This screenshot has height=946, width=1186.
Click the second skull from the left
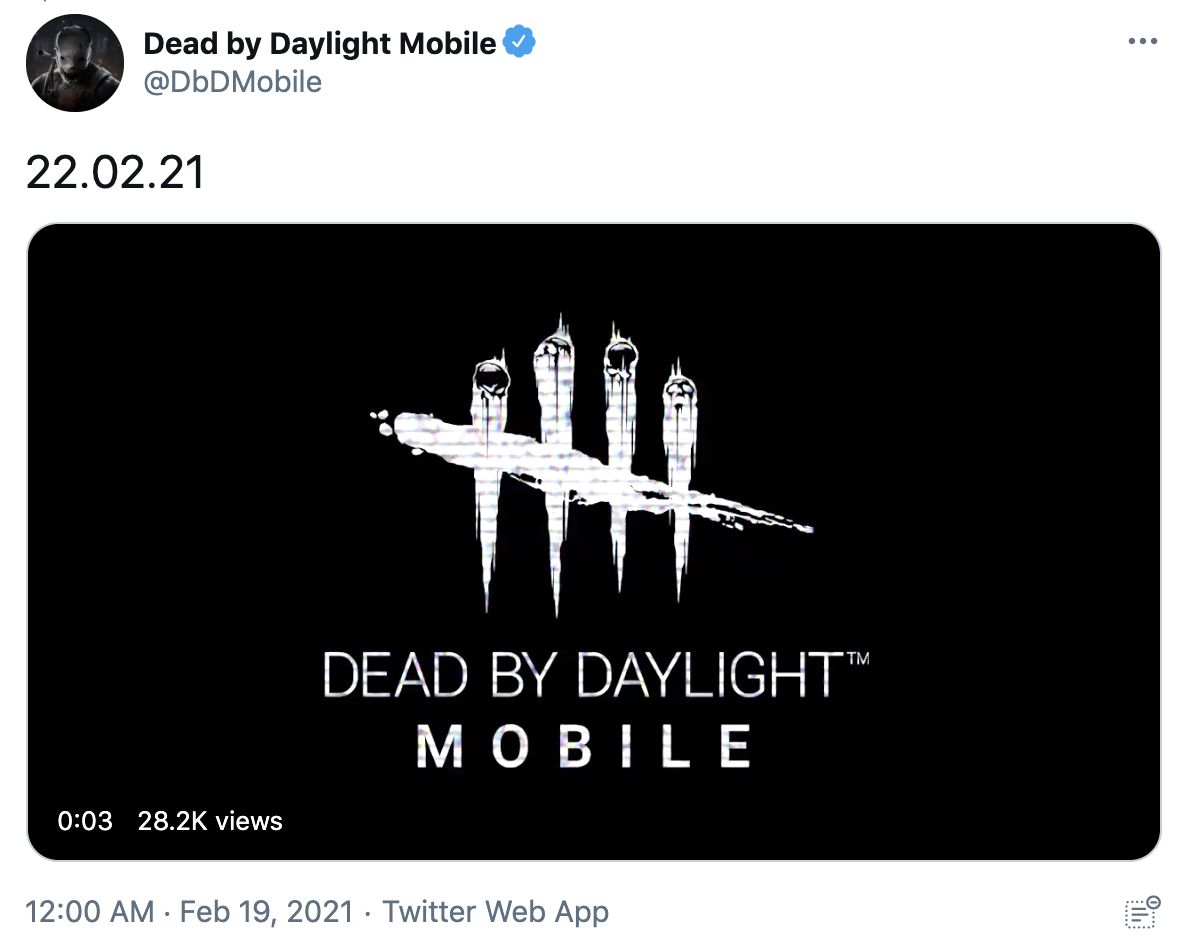pyautogui.click(x=553, y=357)
